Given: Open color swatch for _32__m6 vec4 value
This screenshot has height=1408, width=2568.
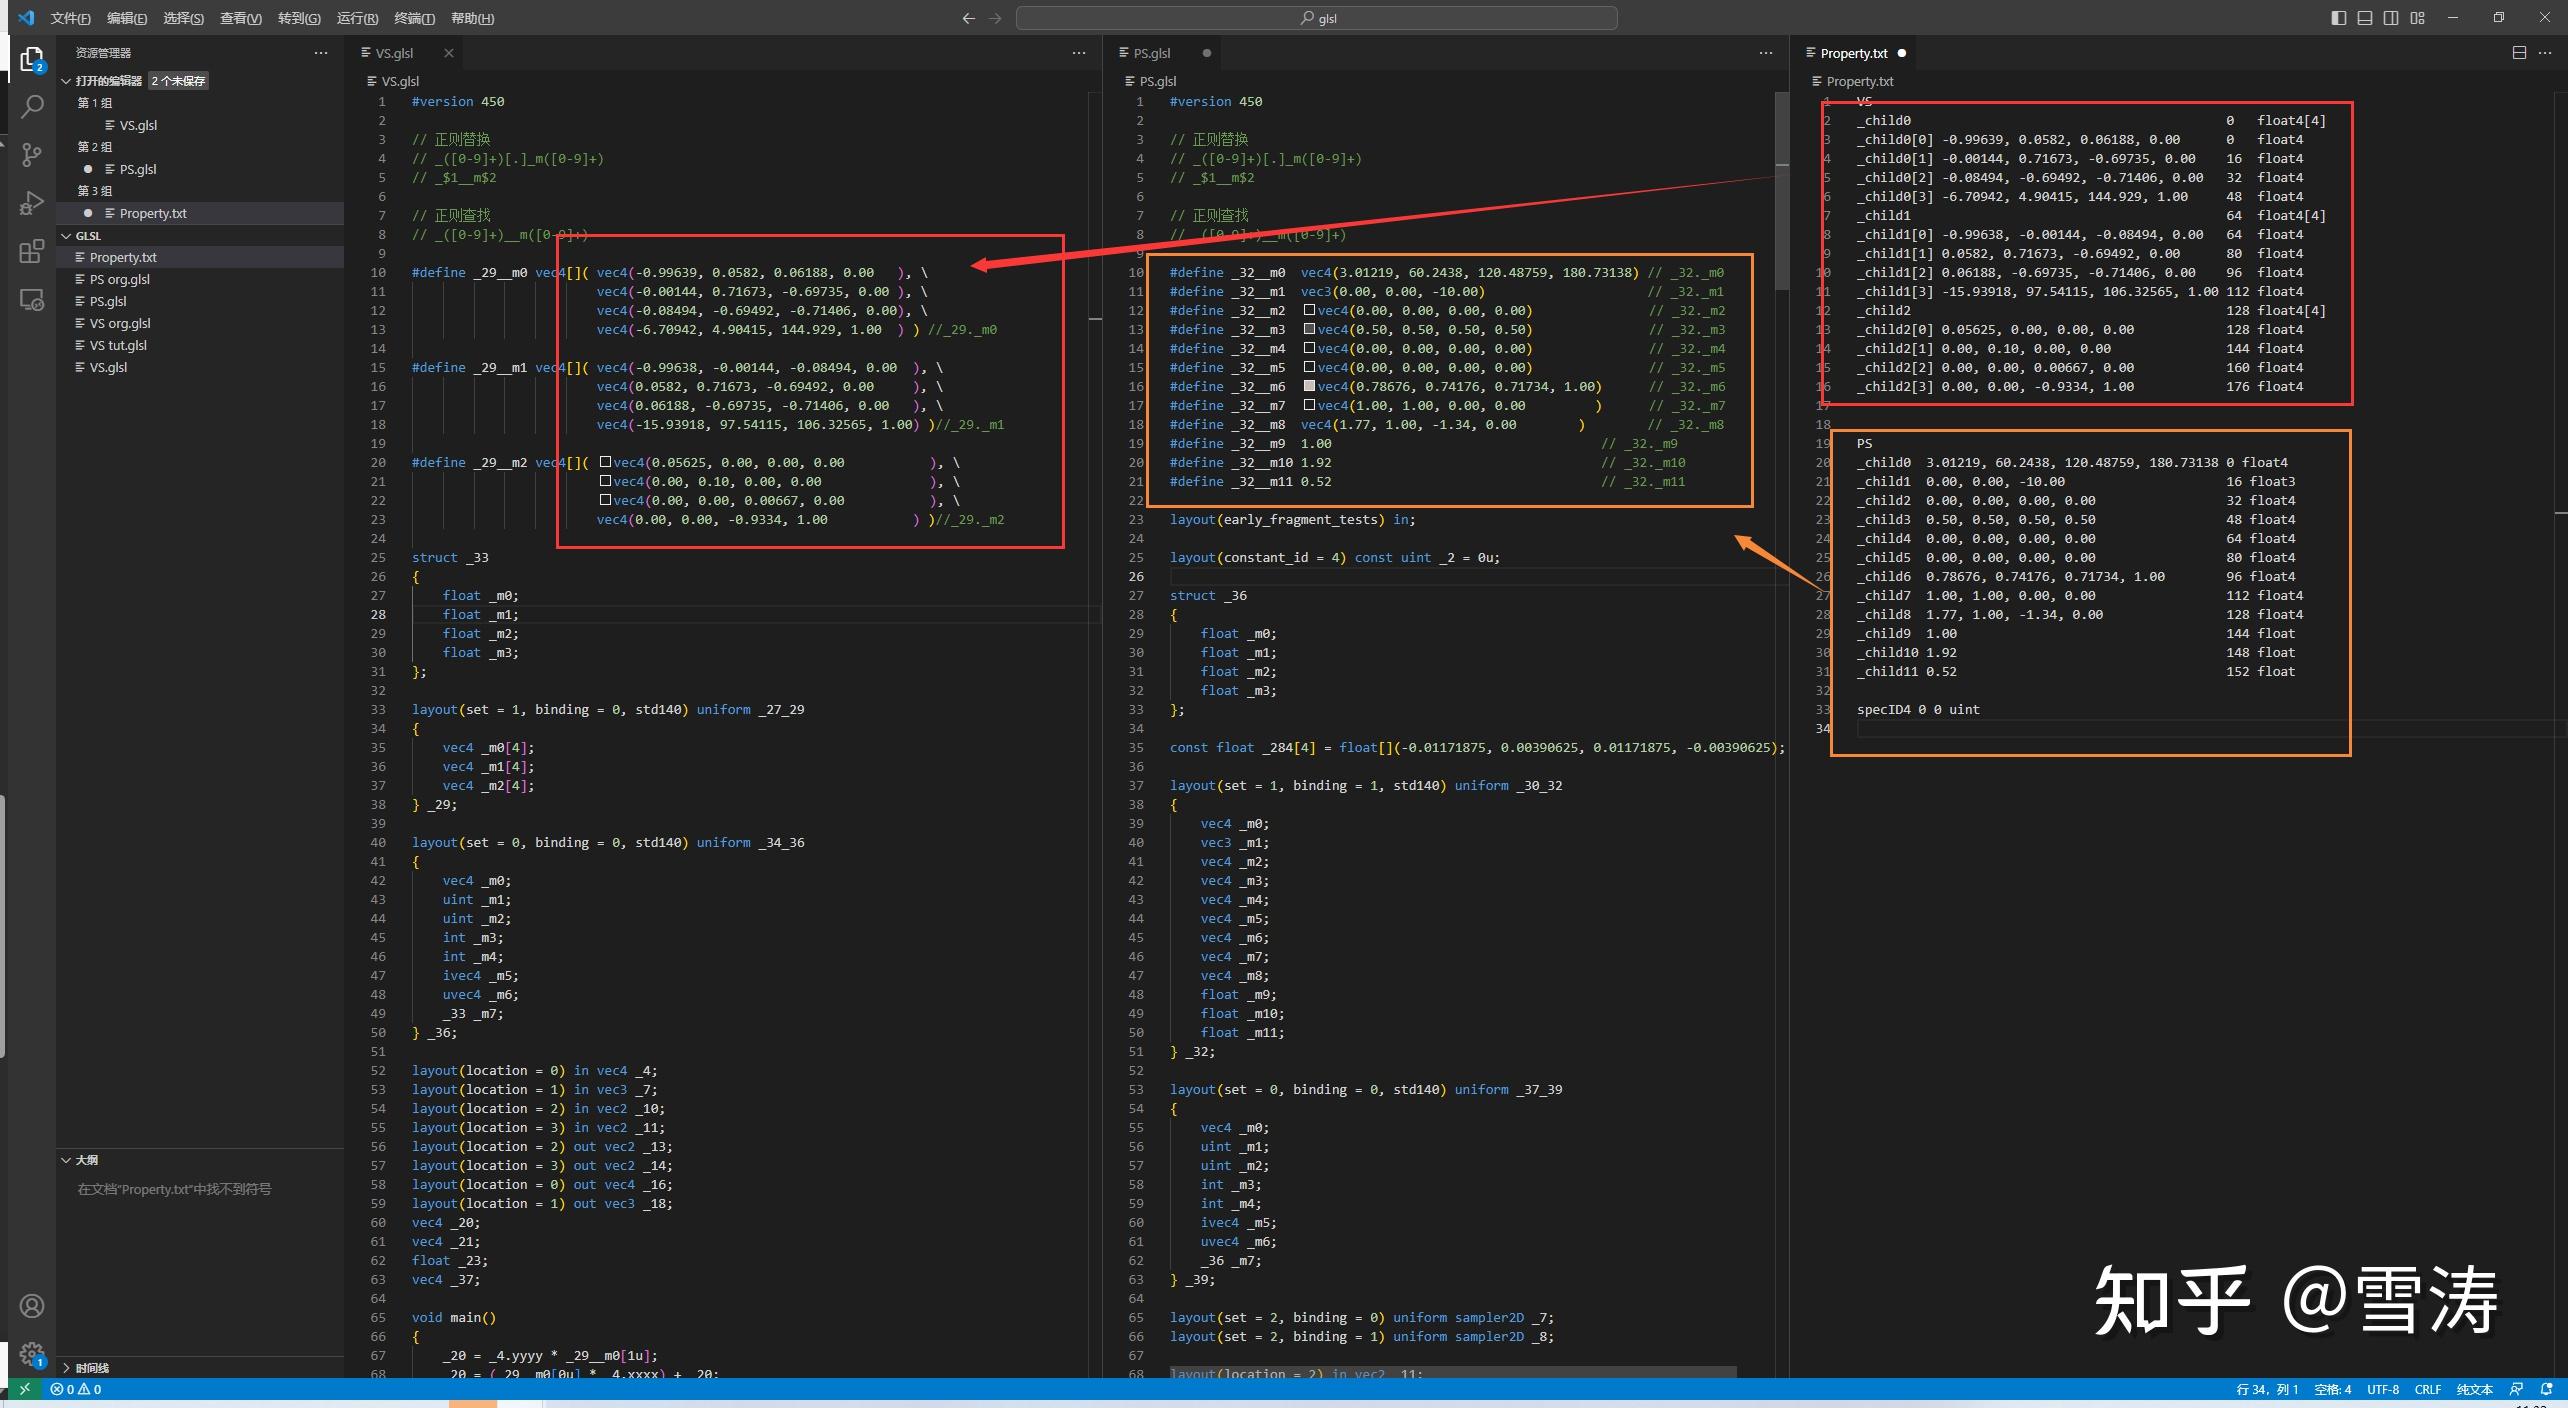Looking at the screenshot, I should [x=1309, y=386].
